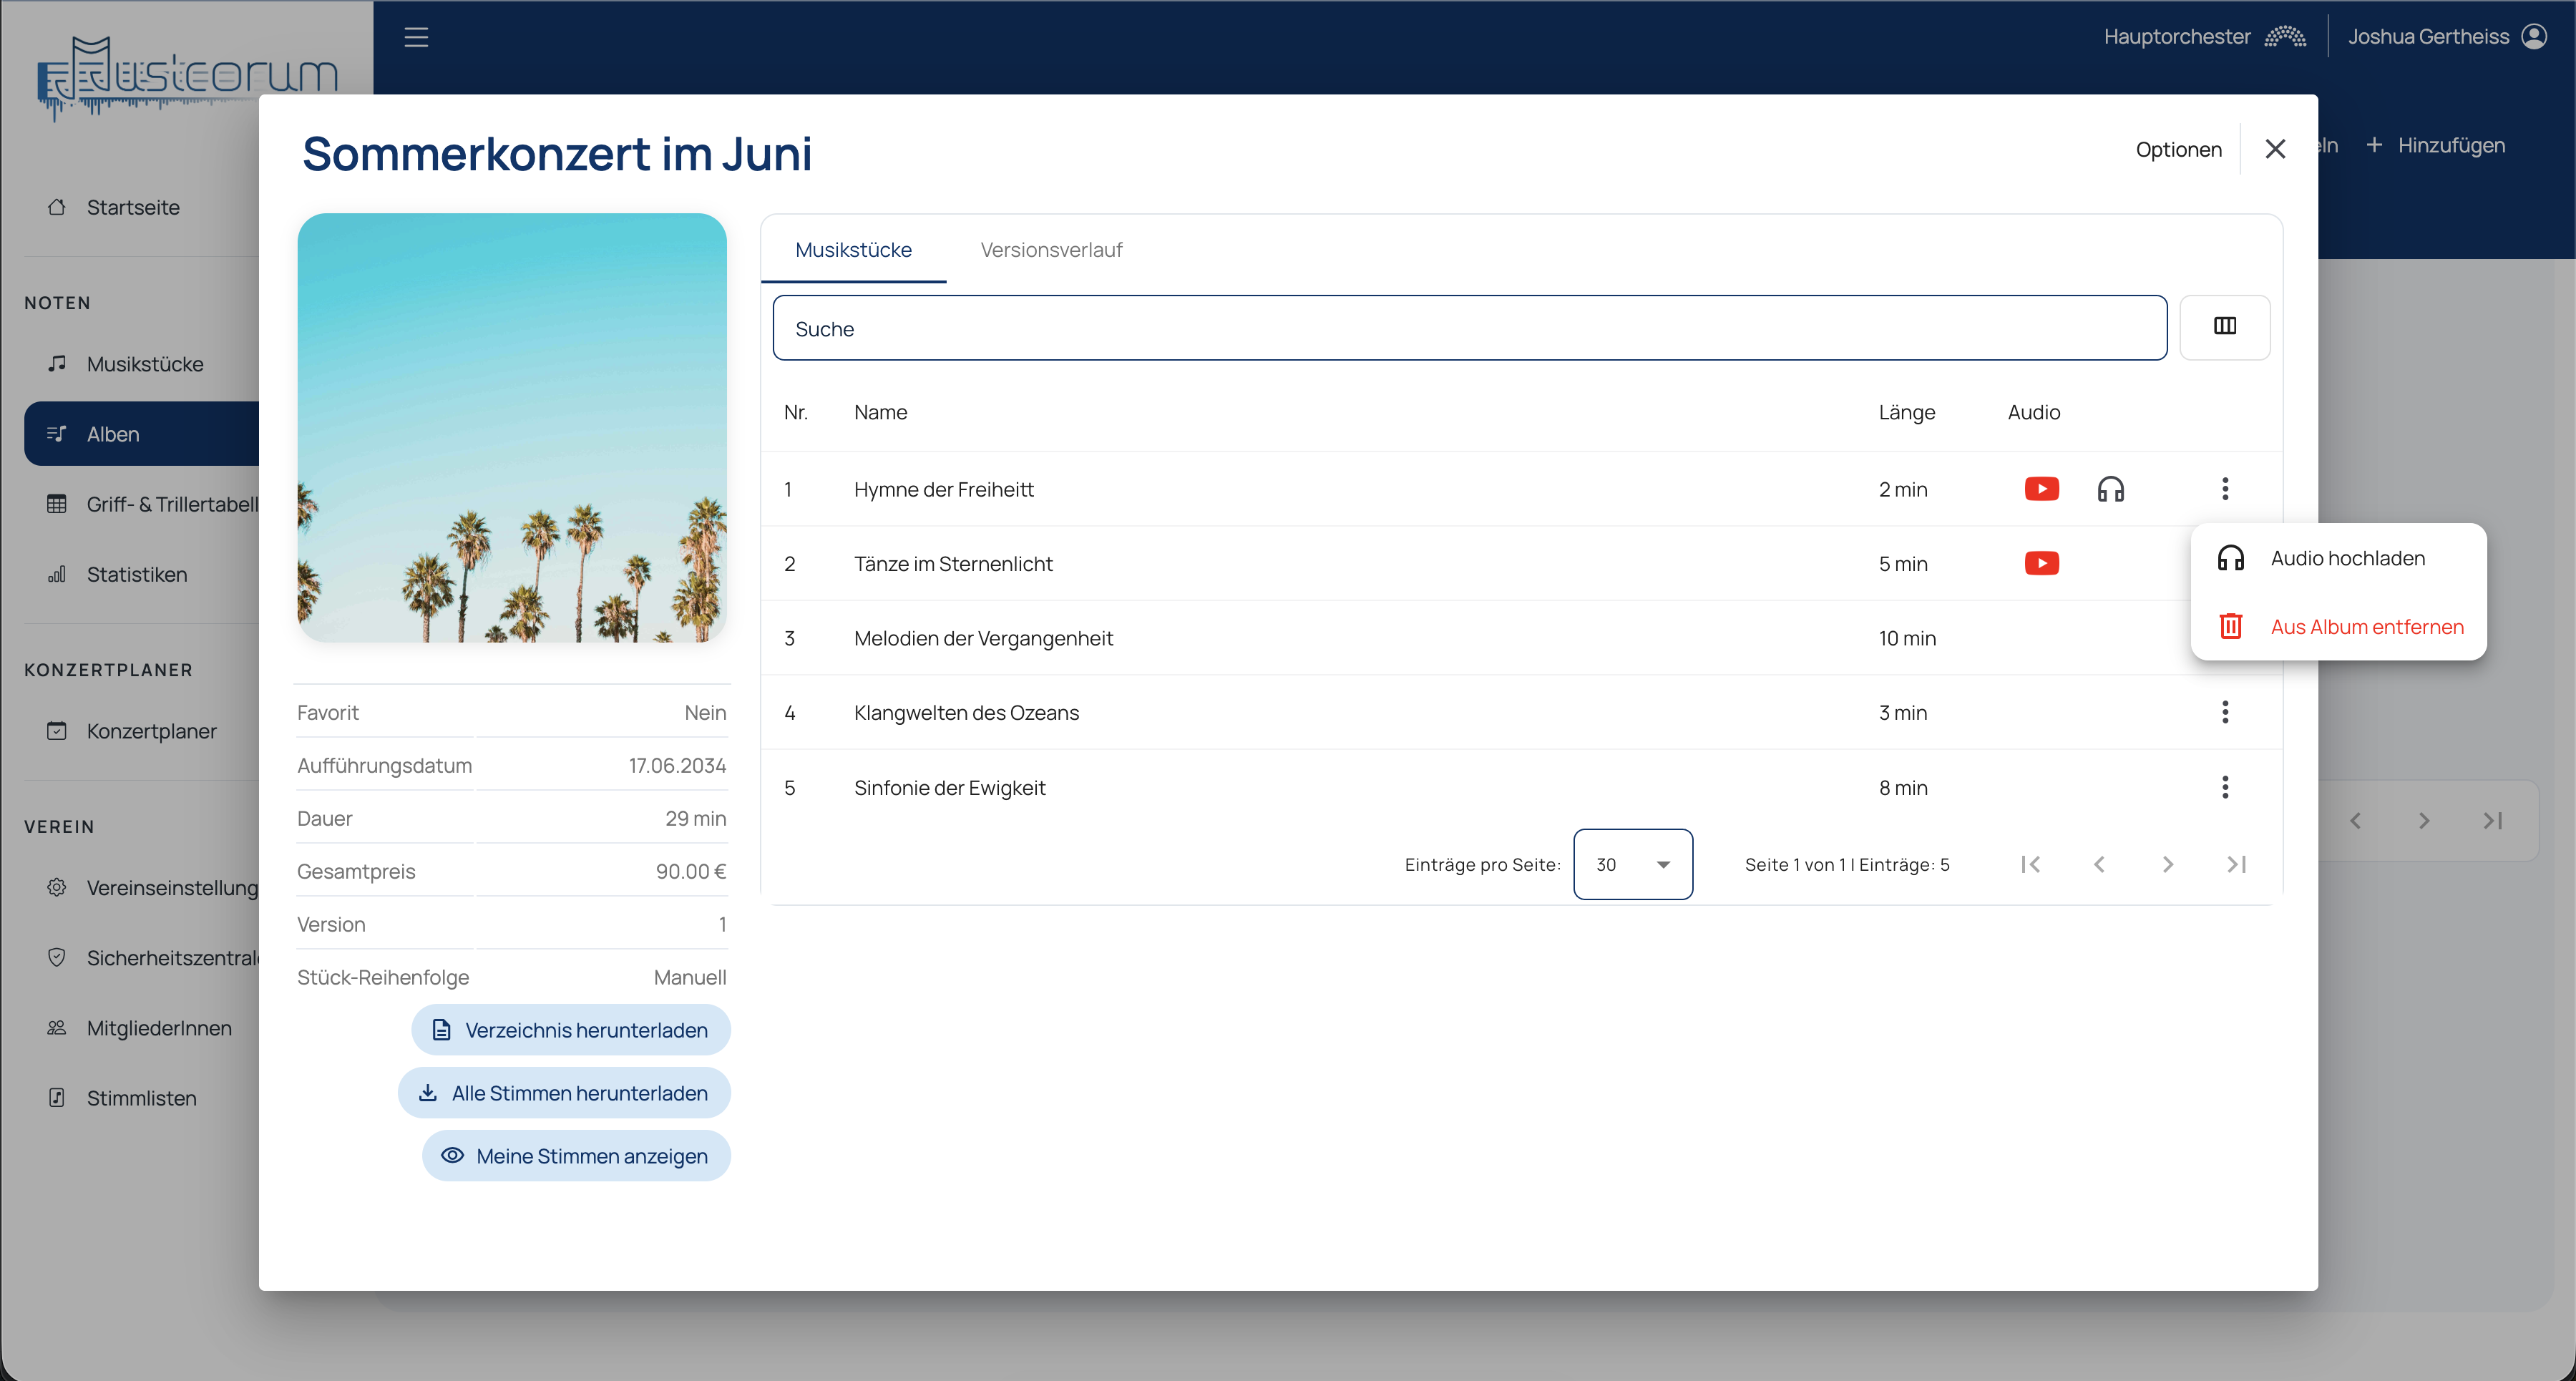Show my parts with eye button
The height and width of the screenshot is (1381, 2576).
[x=576, y=1156]
